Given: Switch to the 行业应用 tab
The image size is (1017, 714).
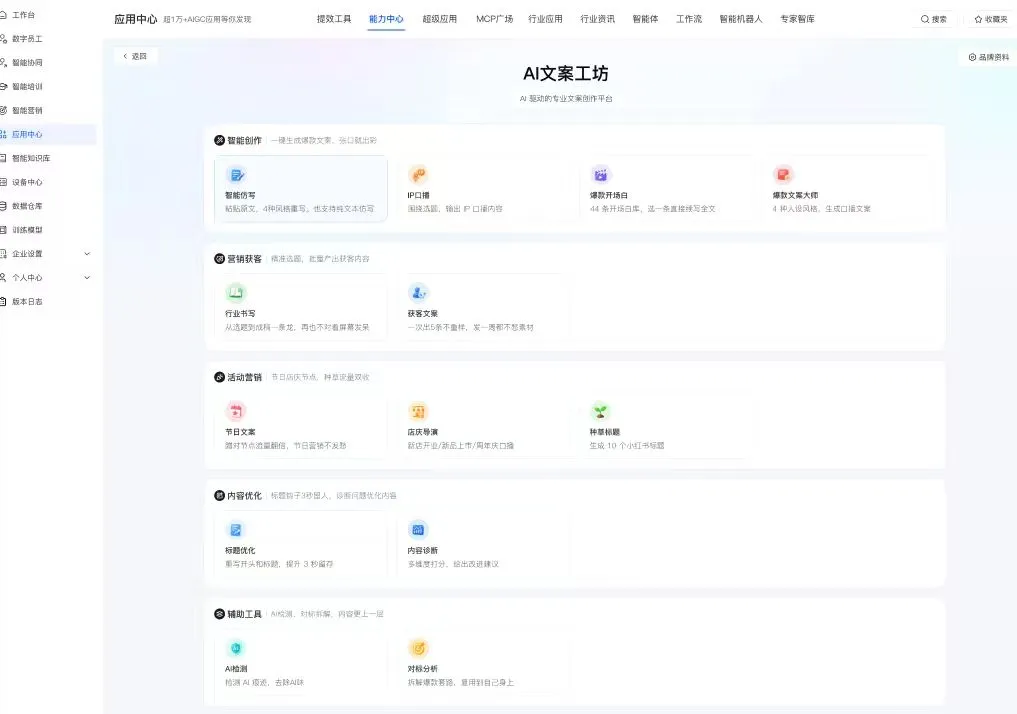Looking at the screenshot, I should 545,19.
